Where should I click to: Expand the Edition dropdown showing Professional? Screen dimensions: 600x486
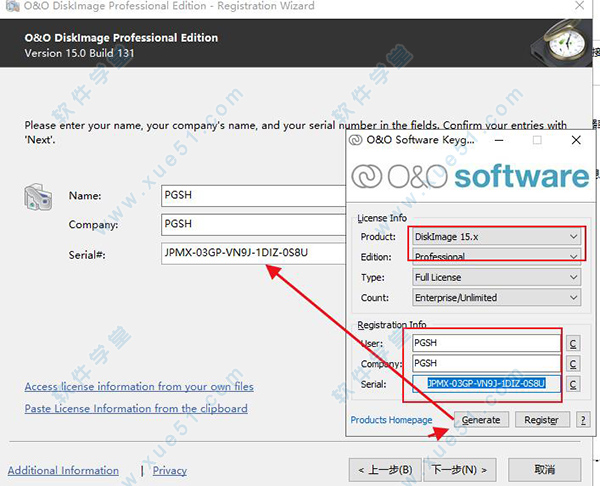pos(496,256)
